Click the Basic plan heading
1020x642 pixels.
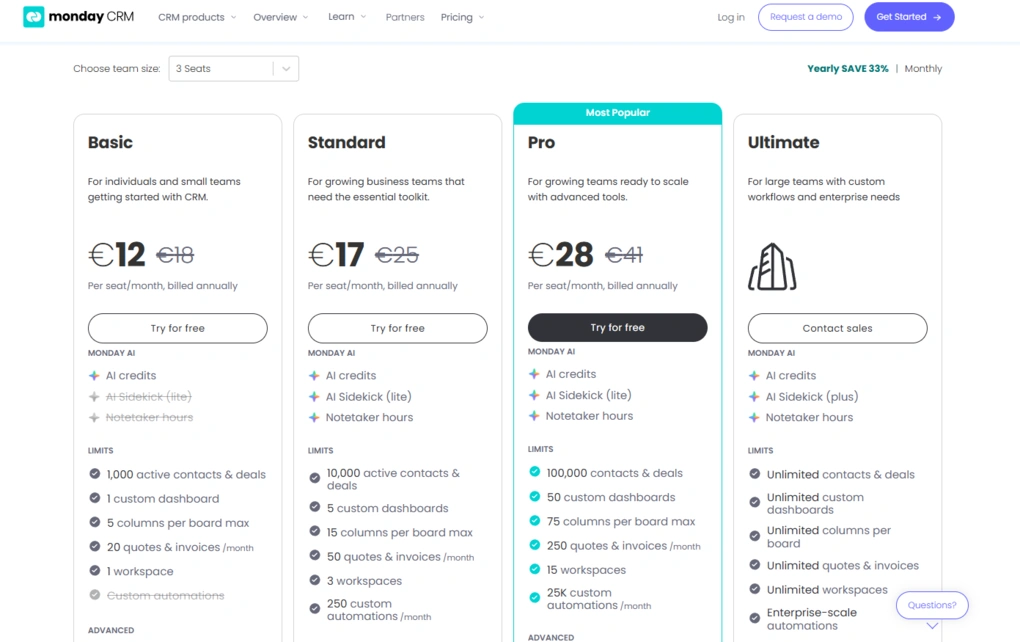point(110,142)
